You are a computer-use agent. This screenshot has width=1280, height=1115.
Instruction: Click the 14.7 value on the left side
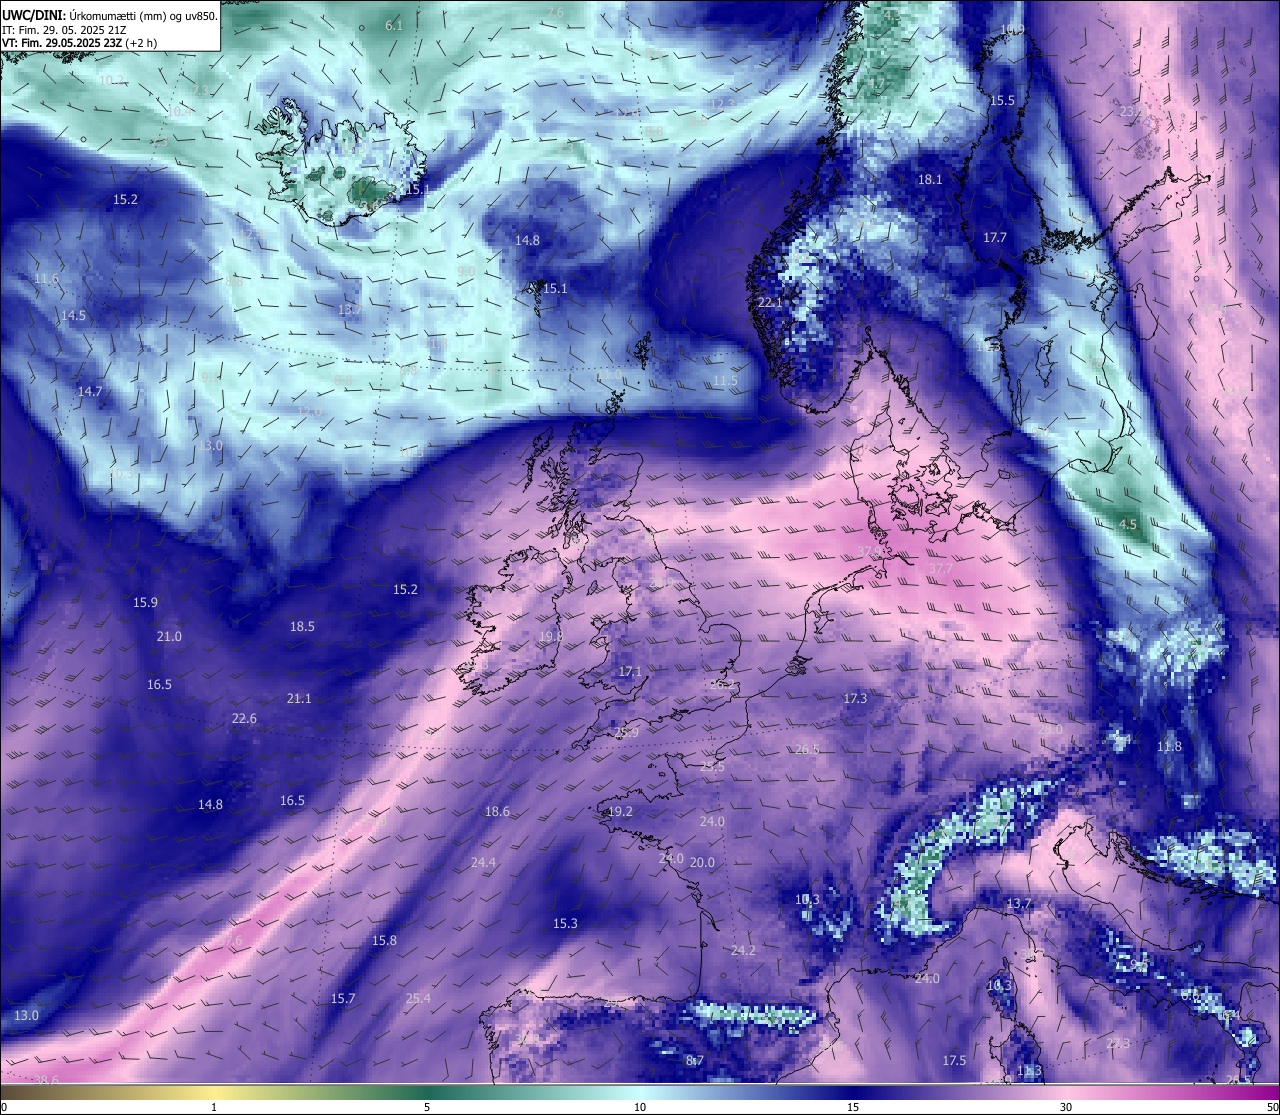pos(90,391)
